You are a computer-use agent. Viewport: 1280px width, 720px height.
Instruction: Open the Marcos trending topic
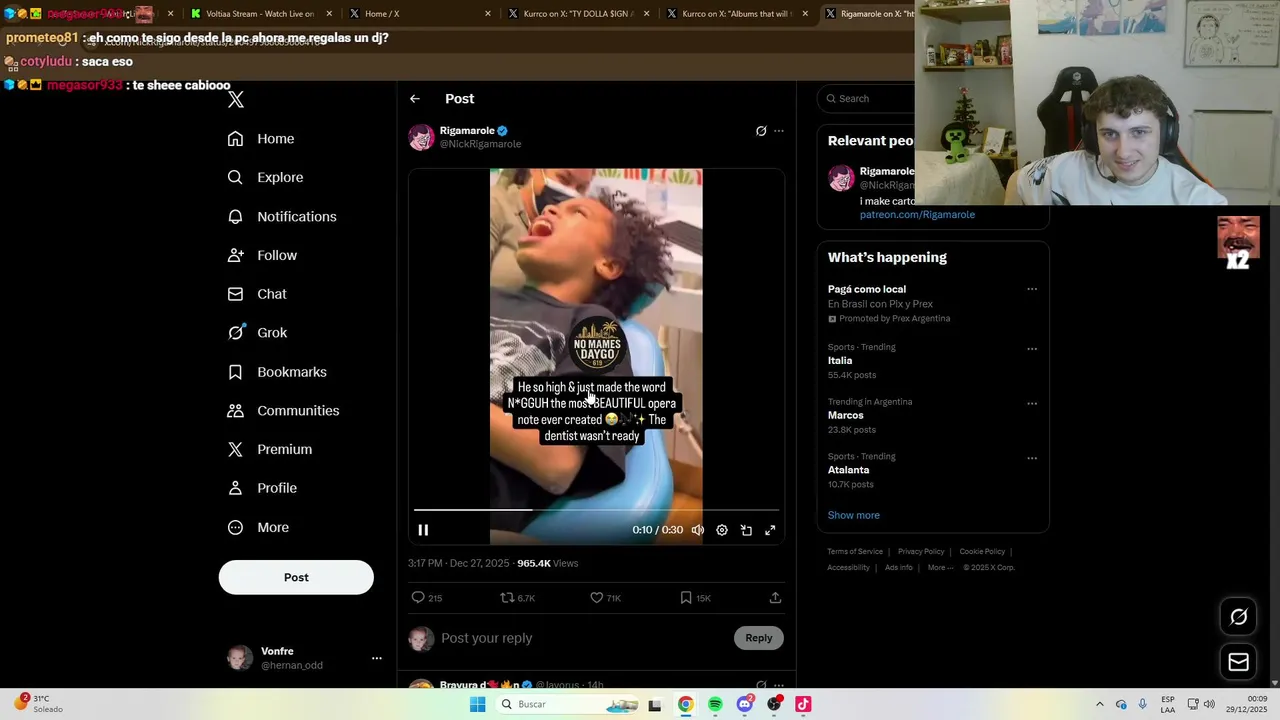click(845, 415)
